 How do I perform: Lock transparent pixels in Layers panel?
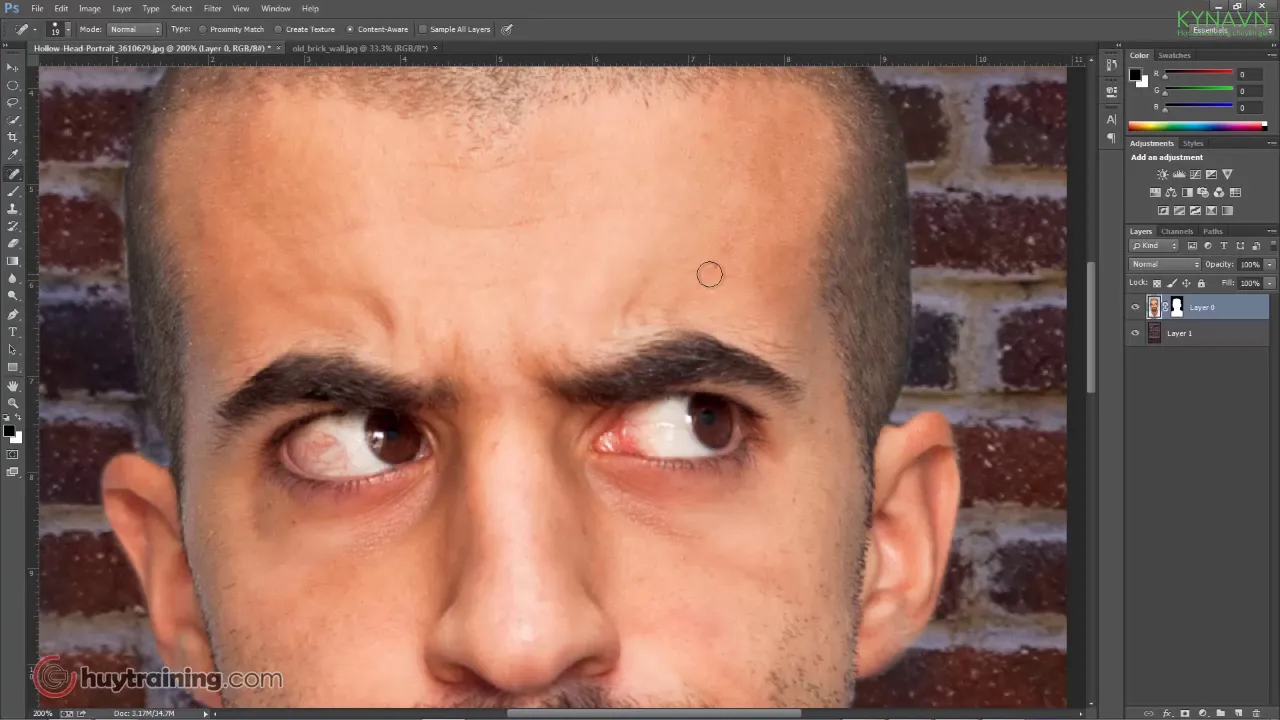(1156, 283)
